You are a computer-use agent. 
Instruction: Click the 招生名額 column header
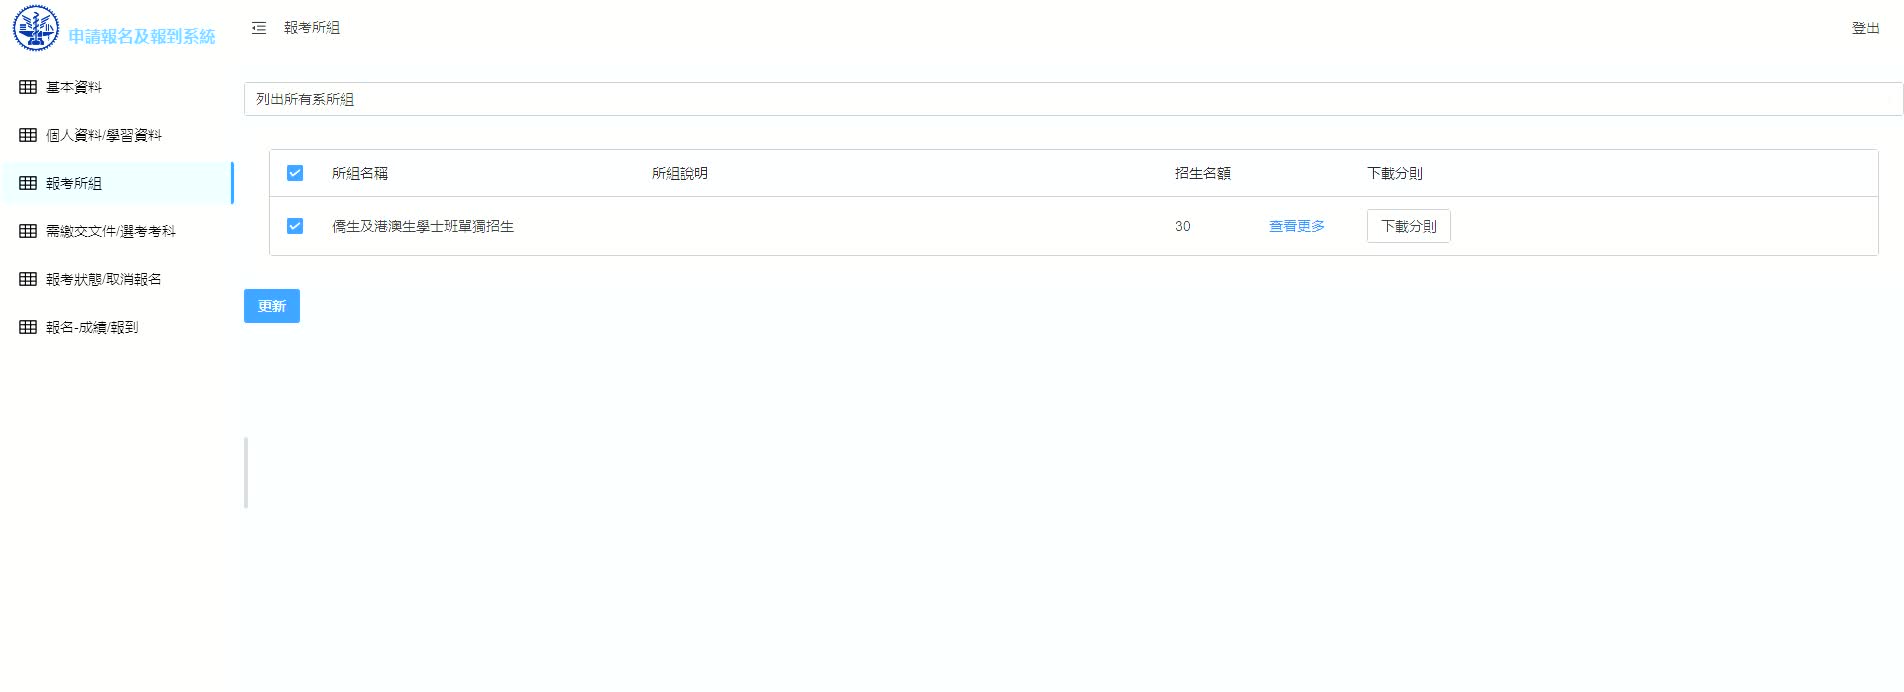click(x=1203, y=173)
